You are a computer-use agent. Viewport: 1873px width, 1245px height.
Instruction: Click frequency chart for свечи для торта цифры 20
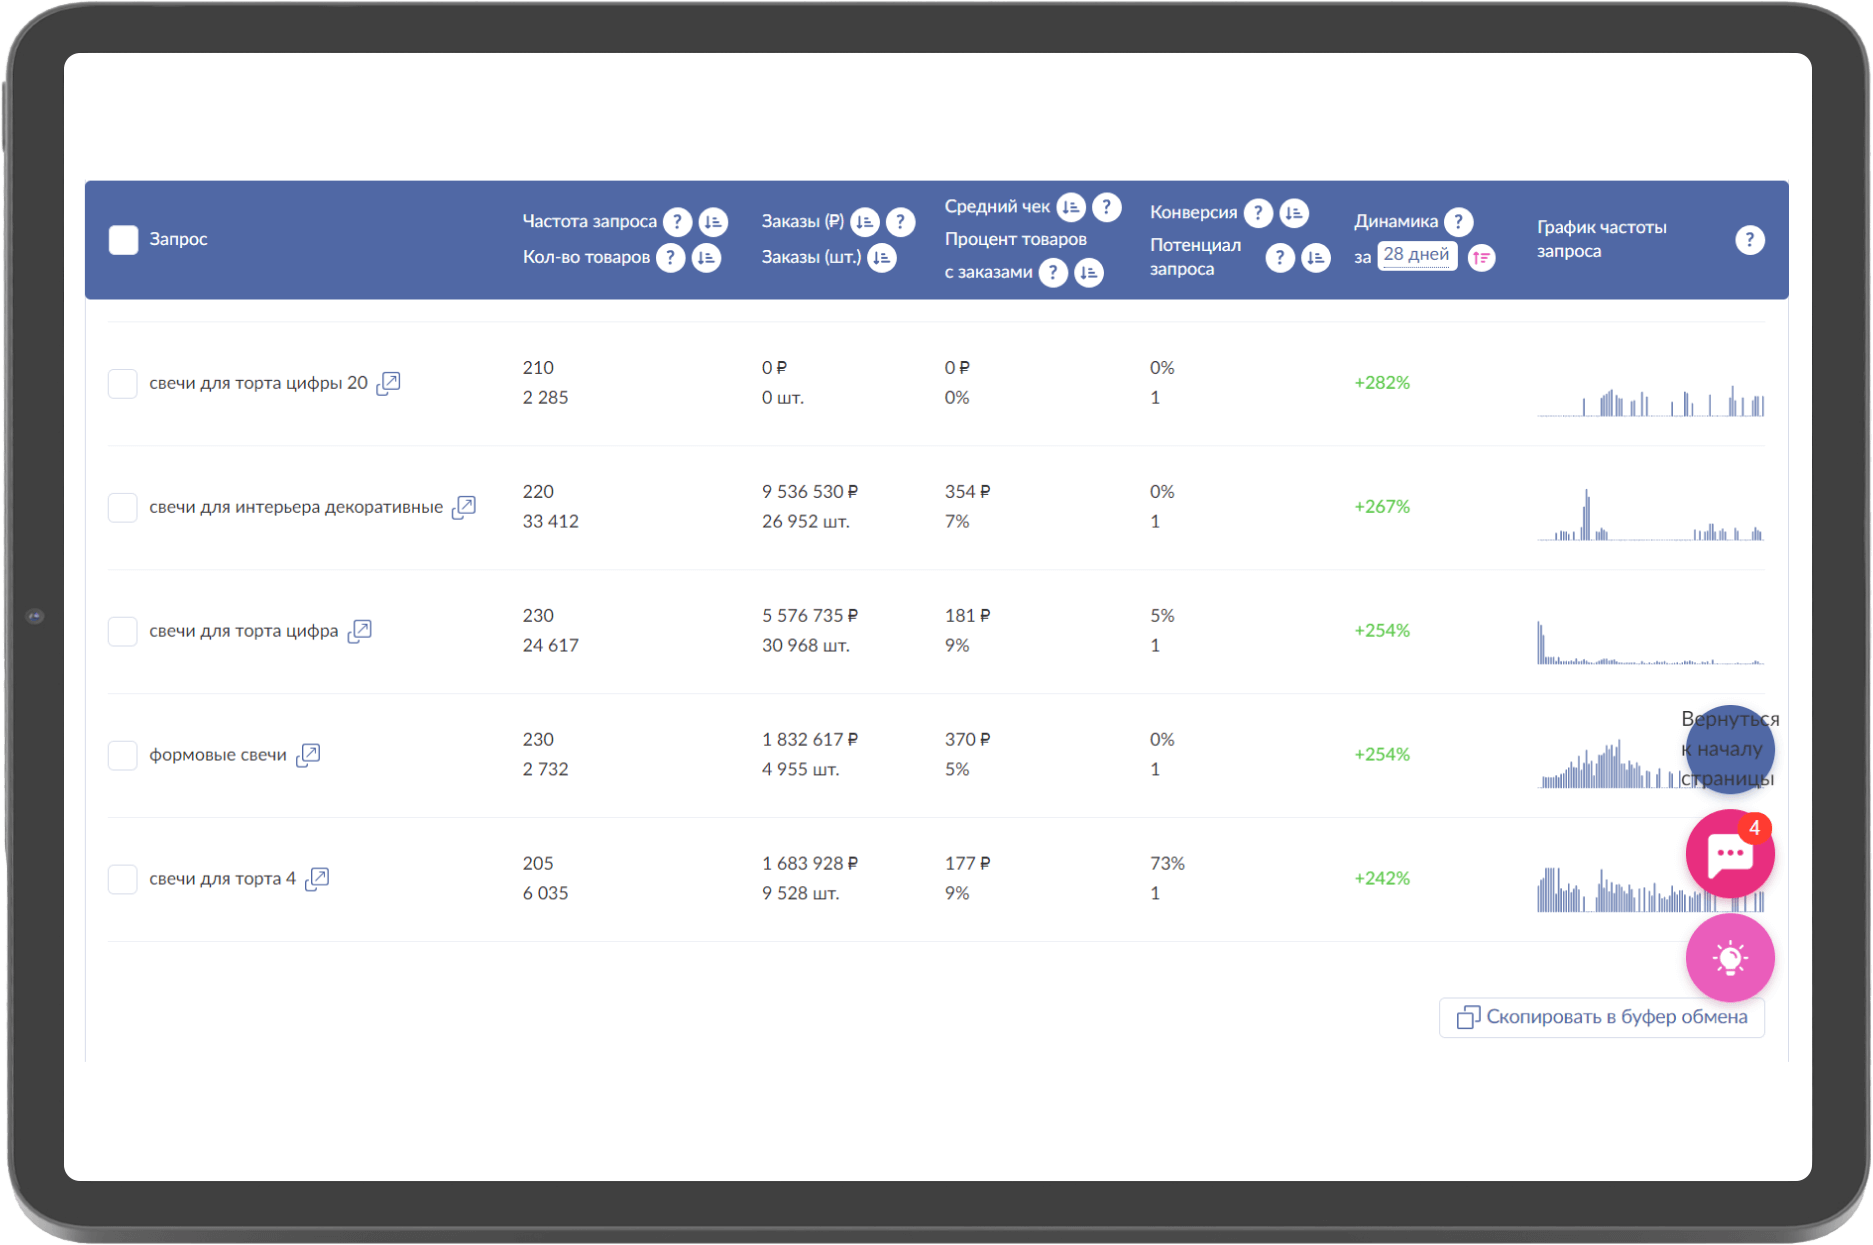click(1651, 400)
